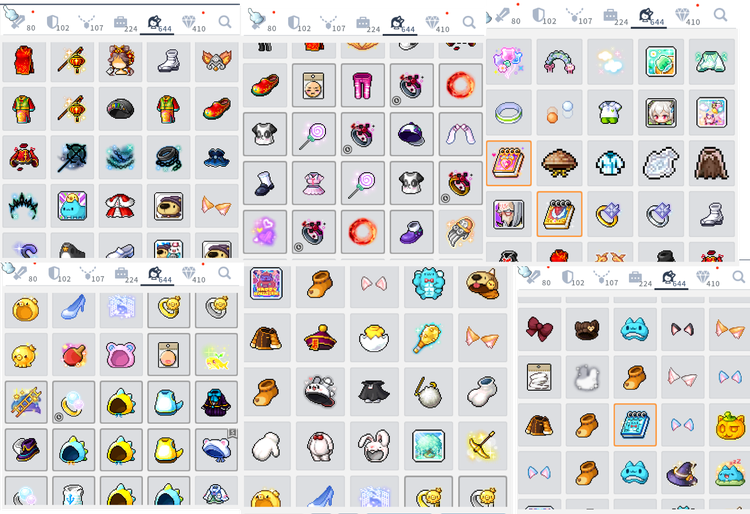Select the sparkling yellow fish item

point(217,355)
